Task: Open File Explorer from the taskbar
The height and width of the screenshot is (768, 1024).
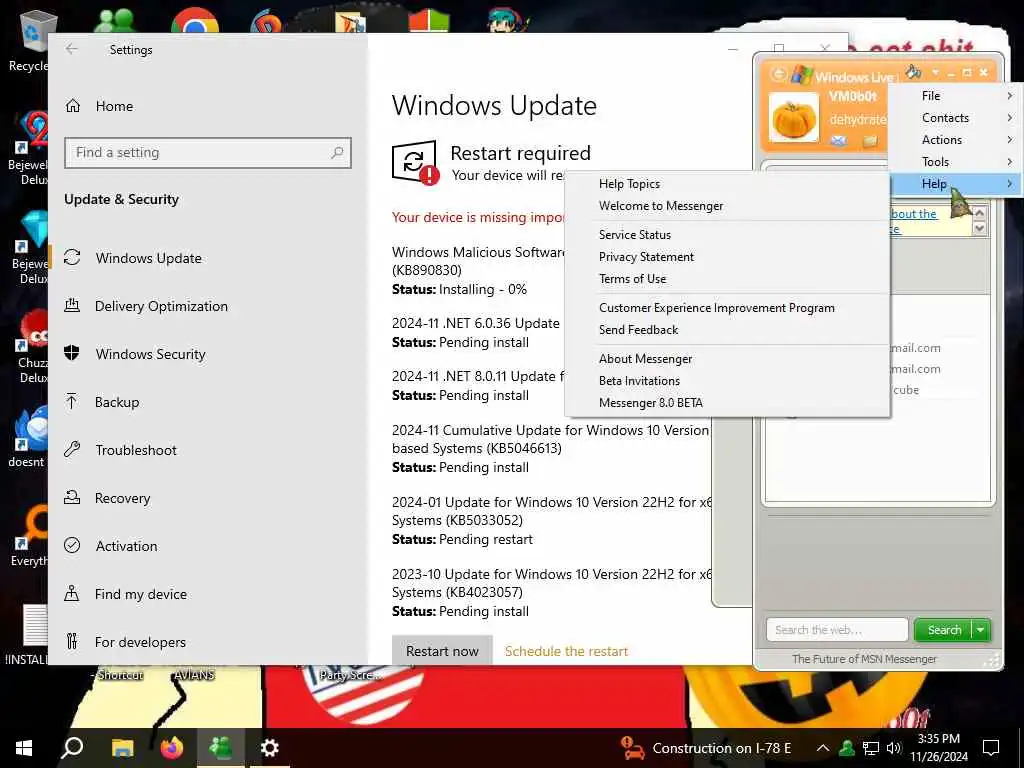Action: pos(122,748)
